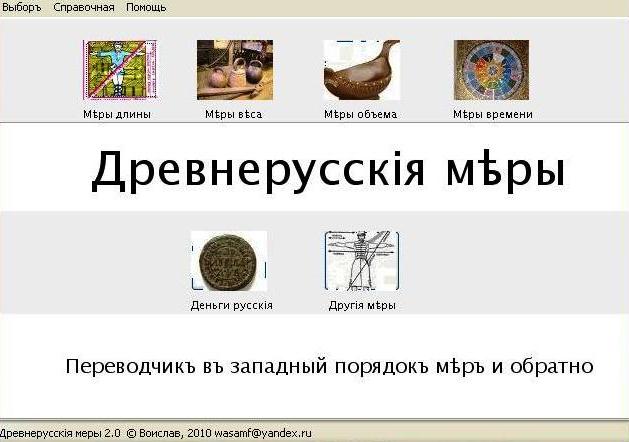Screen dimensions: 629x442
Task: Open the Помощь menu
Action: click(146, 8)
